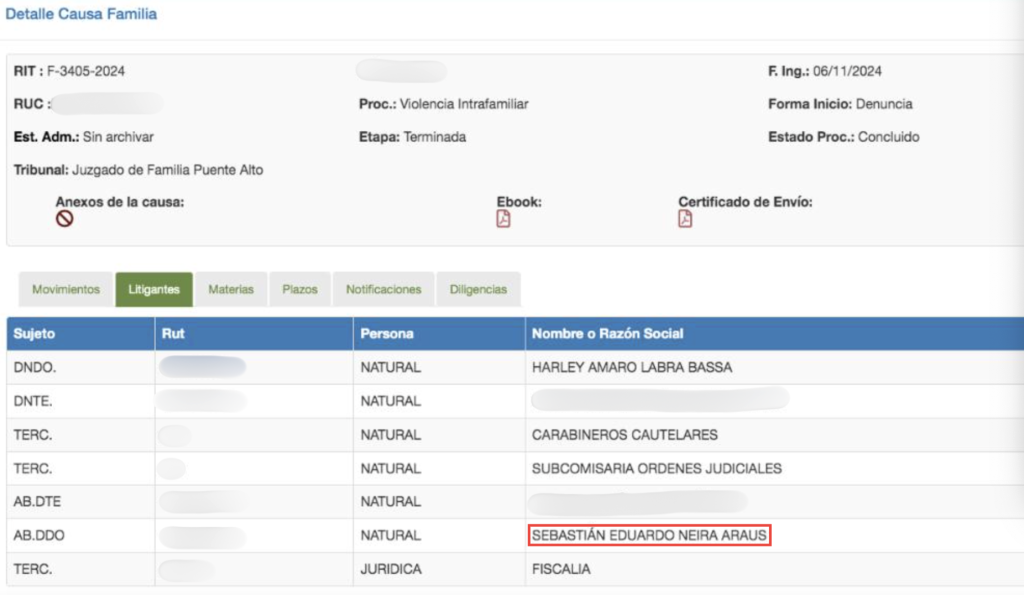The width and height of the screenshot is (1024, 595).
Task: Click the Persona column header
Action: click(387, 334)
